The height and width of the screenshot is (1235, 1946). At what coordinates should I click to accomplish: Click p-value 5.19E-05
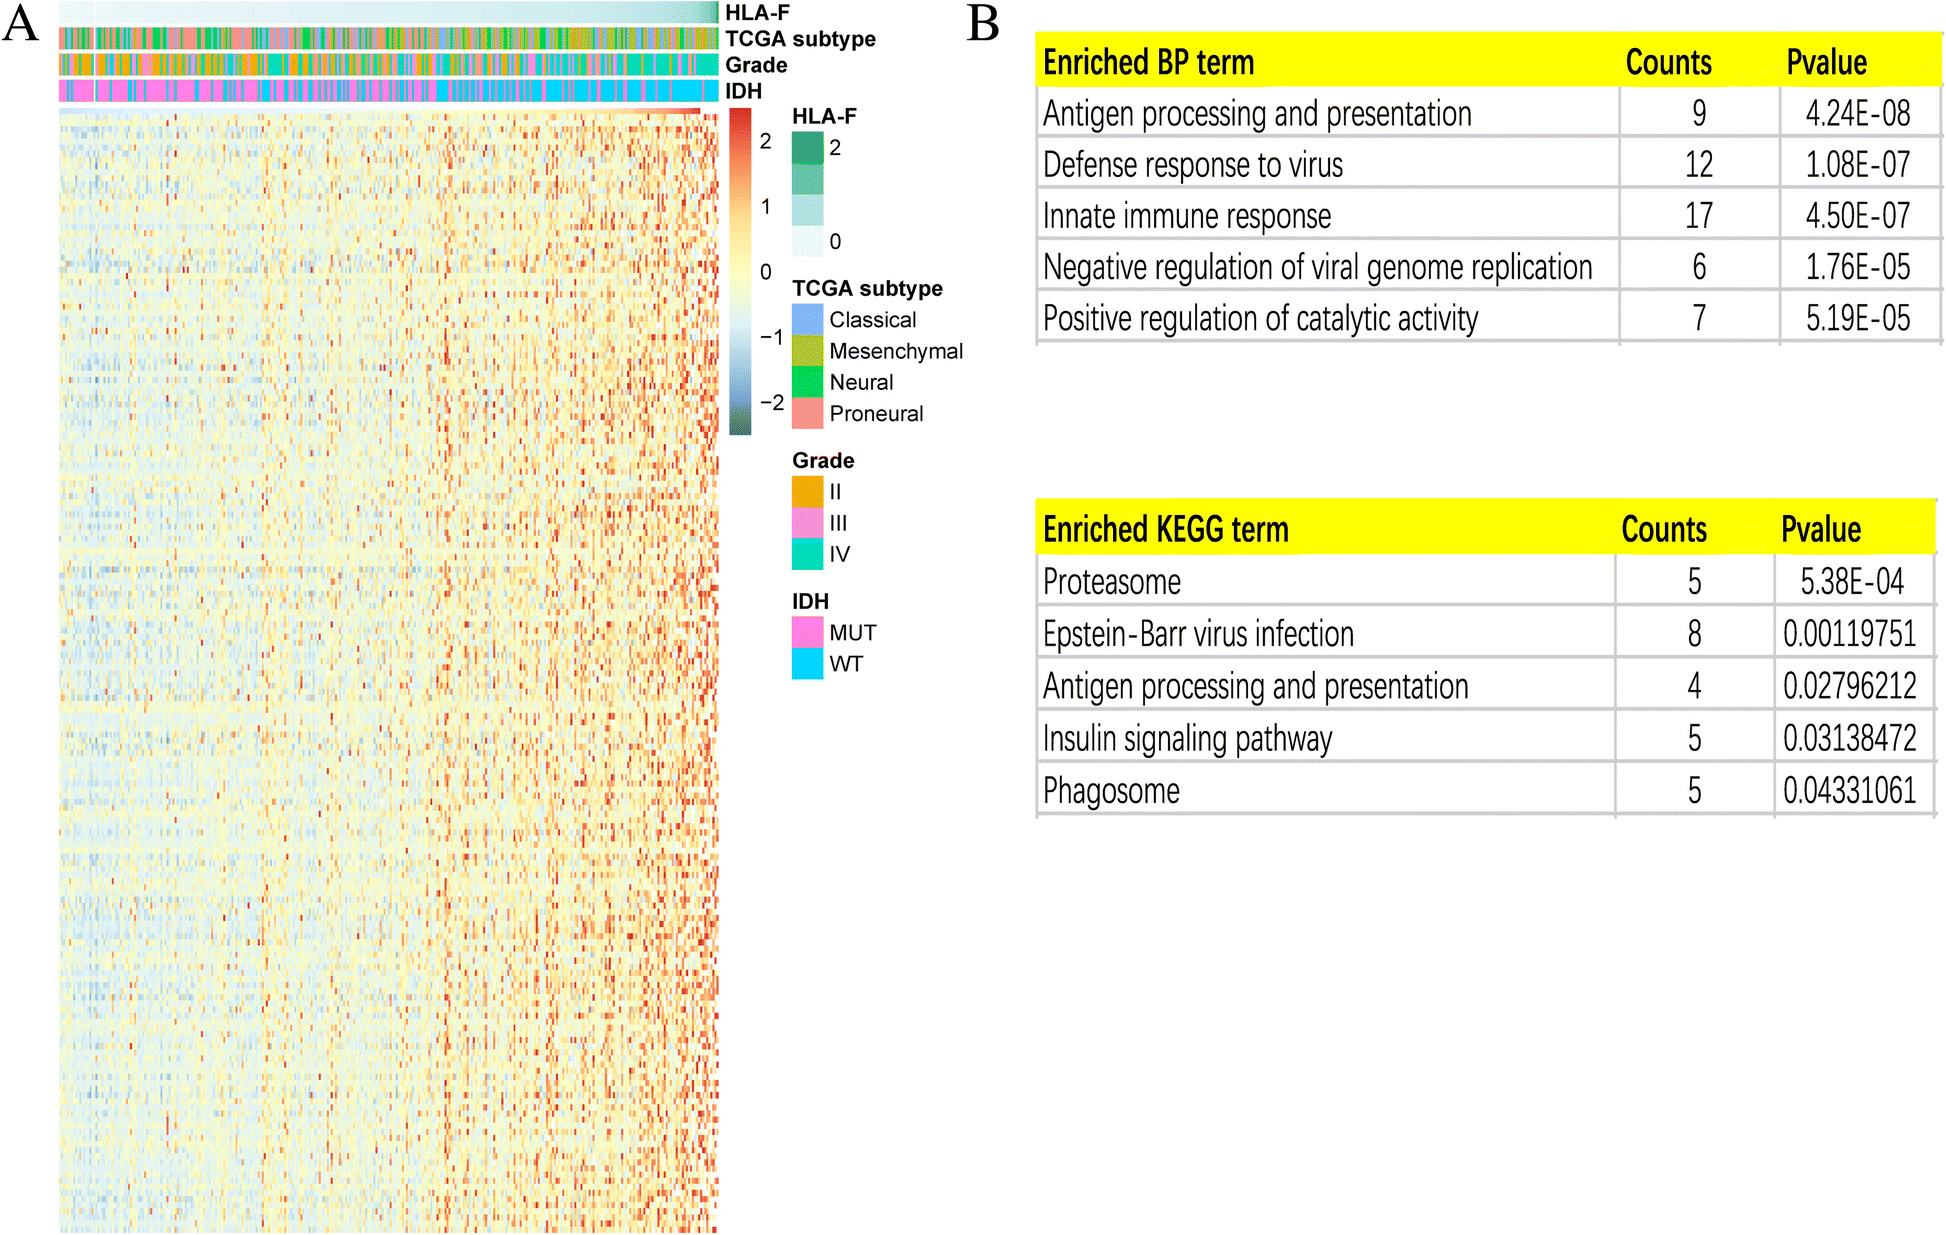[1857, 318]
